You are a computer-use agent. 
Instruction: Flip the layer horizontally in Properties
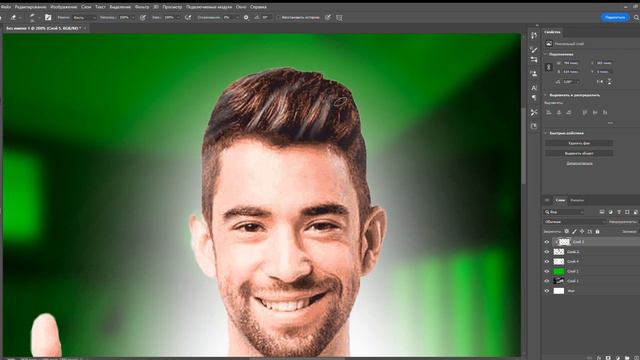click(599, 82)
